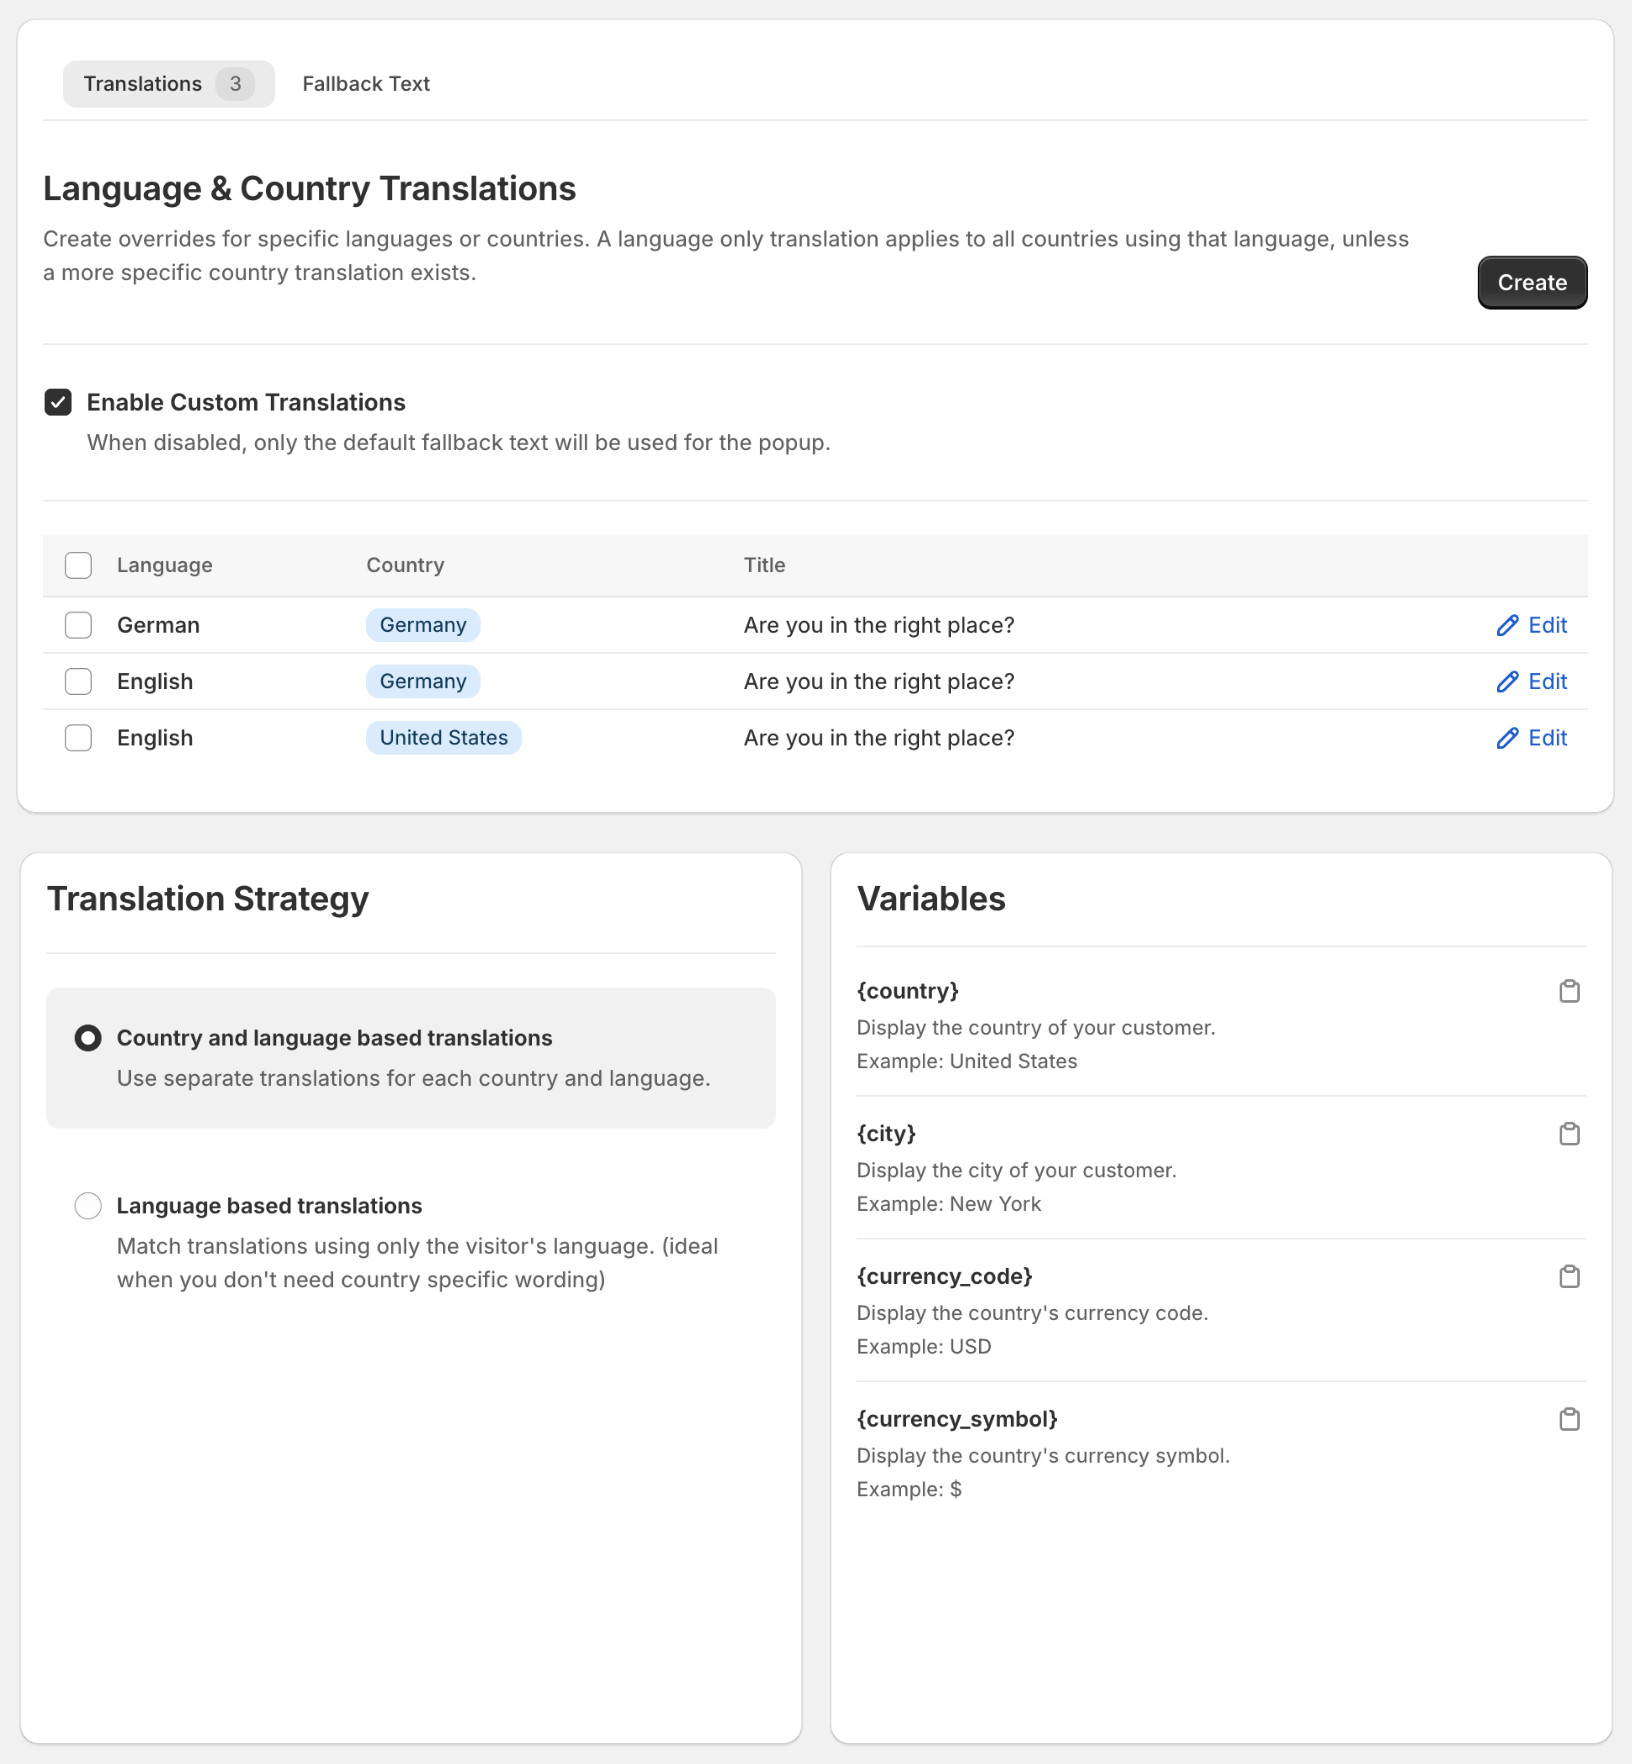Screen dimensions: 1632x1764
Task: Select Language based translations strategy
Action: tap(88, 1206)
